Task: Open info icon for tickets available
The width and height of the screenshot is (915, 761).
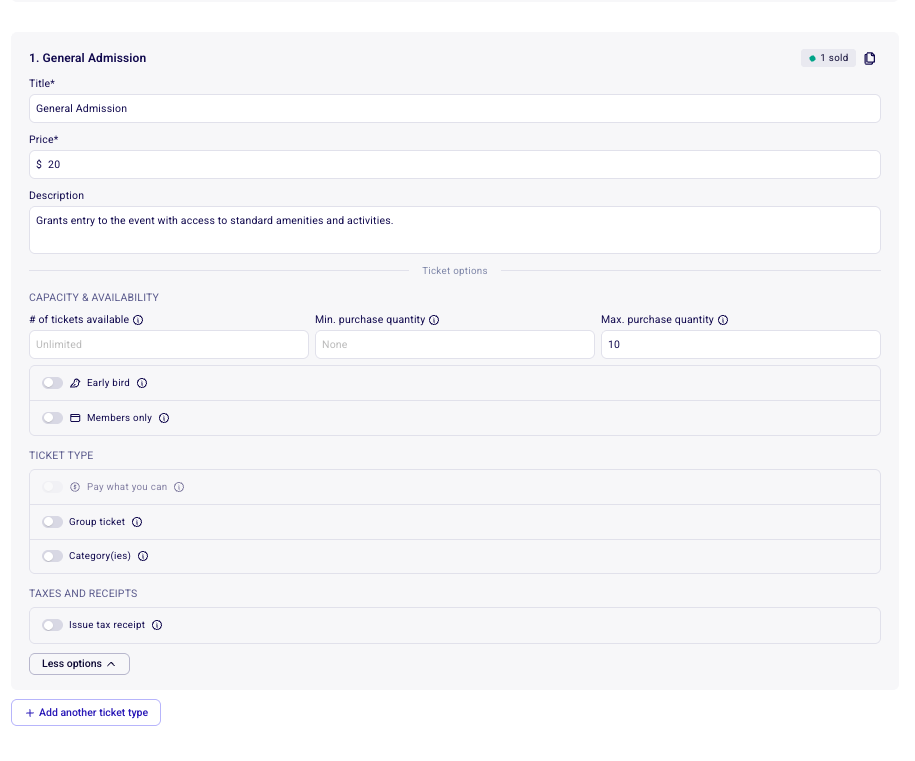Action: click(x=138, y=320)
